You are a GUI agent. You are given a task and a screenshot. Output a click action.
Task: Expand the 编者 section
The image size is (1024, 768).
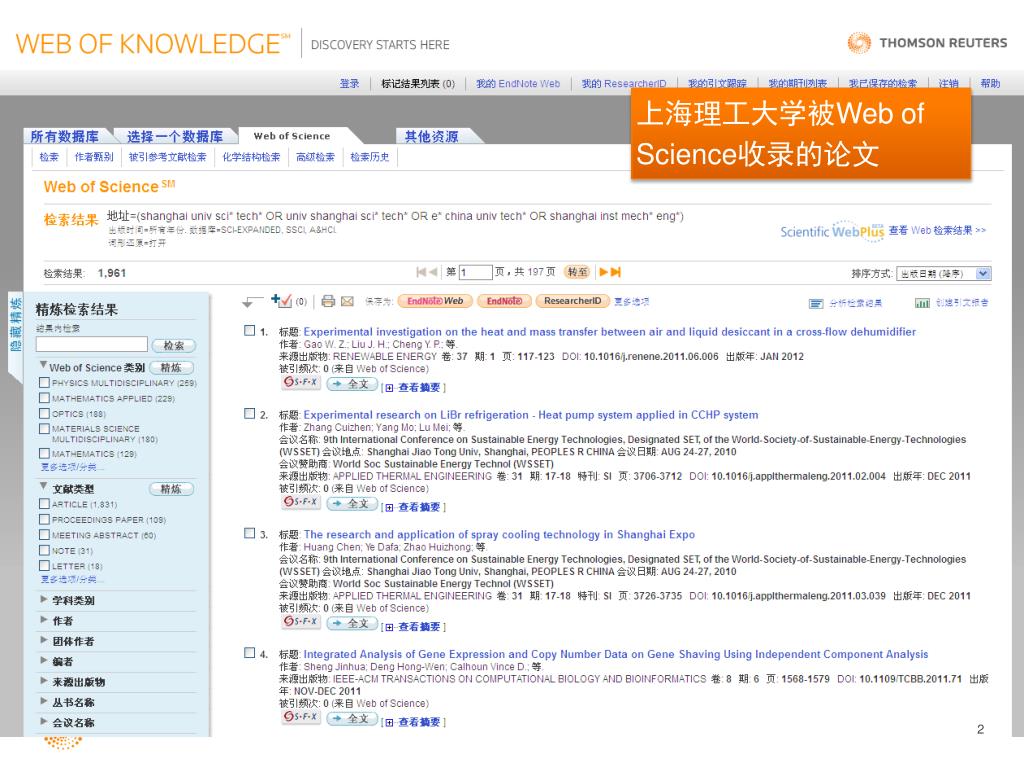[x=43, y=660]
